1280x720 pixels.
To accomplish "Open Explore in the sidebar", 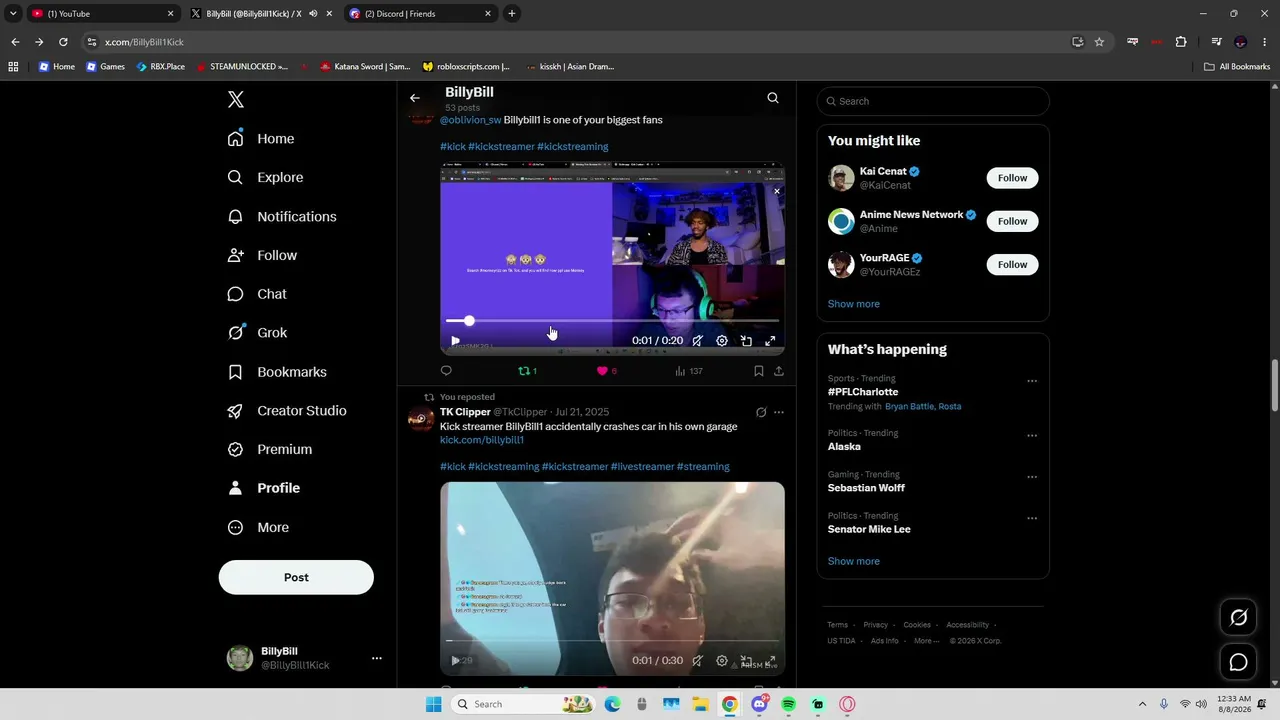I will pos(265,177).
